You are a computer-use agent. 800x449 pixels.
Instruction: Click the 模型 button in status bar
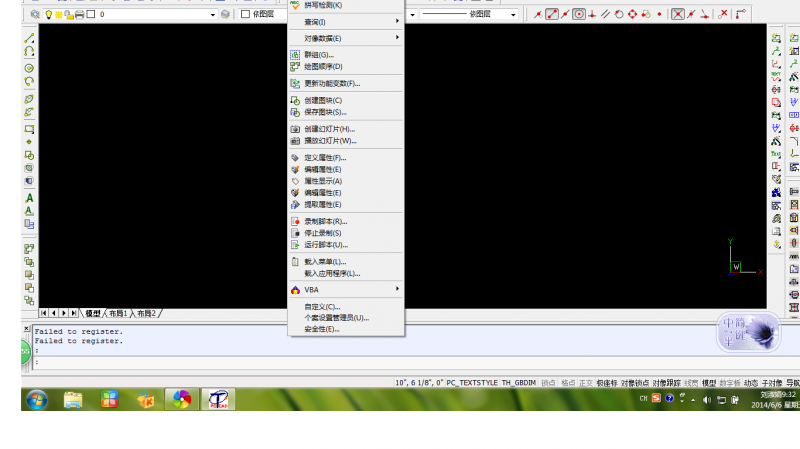click(x=709, y=383)
